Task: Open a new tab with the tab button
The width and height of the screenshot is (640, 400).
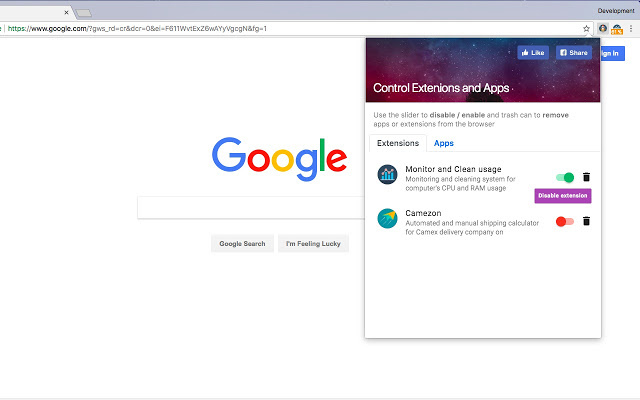Action: coord(85,13)
